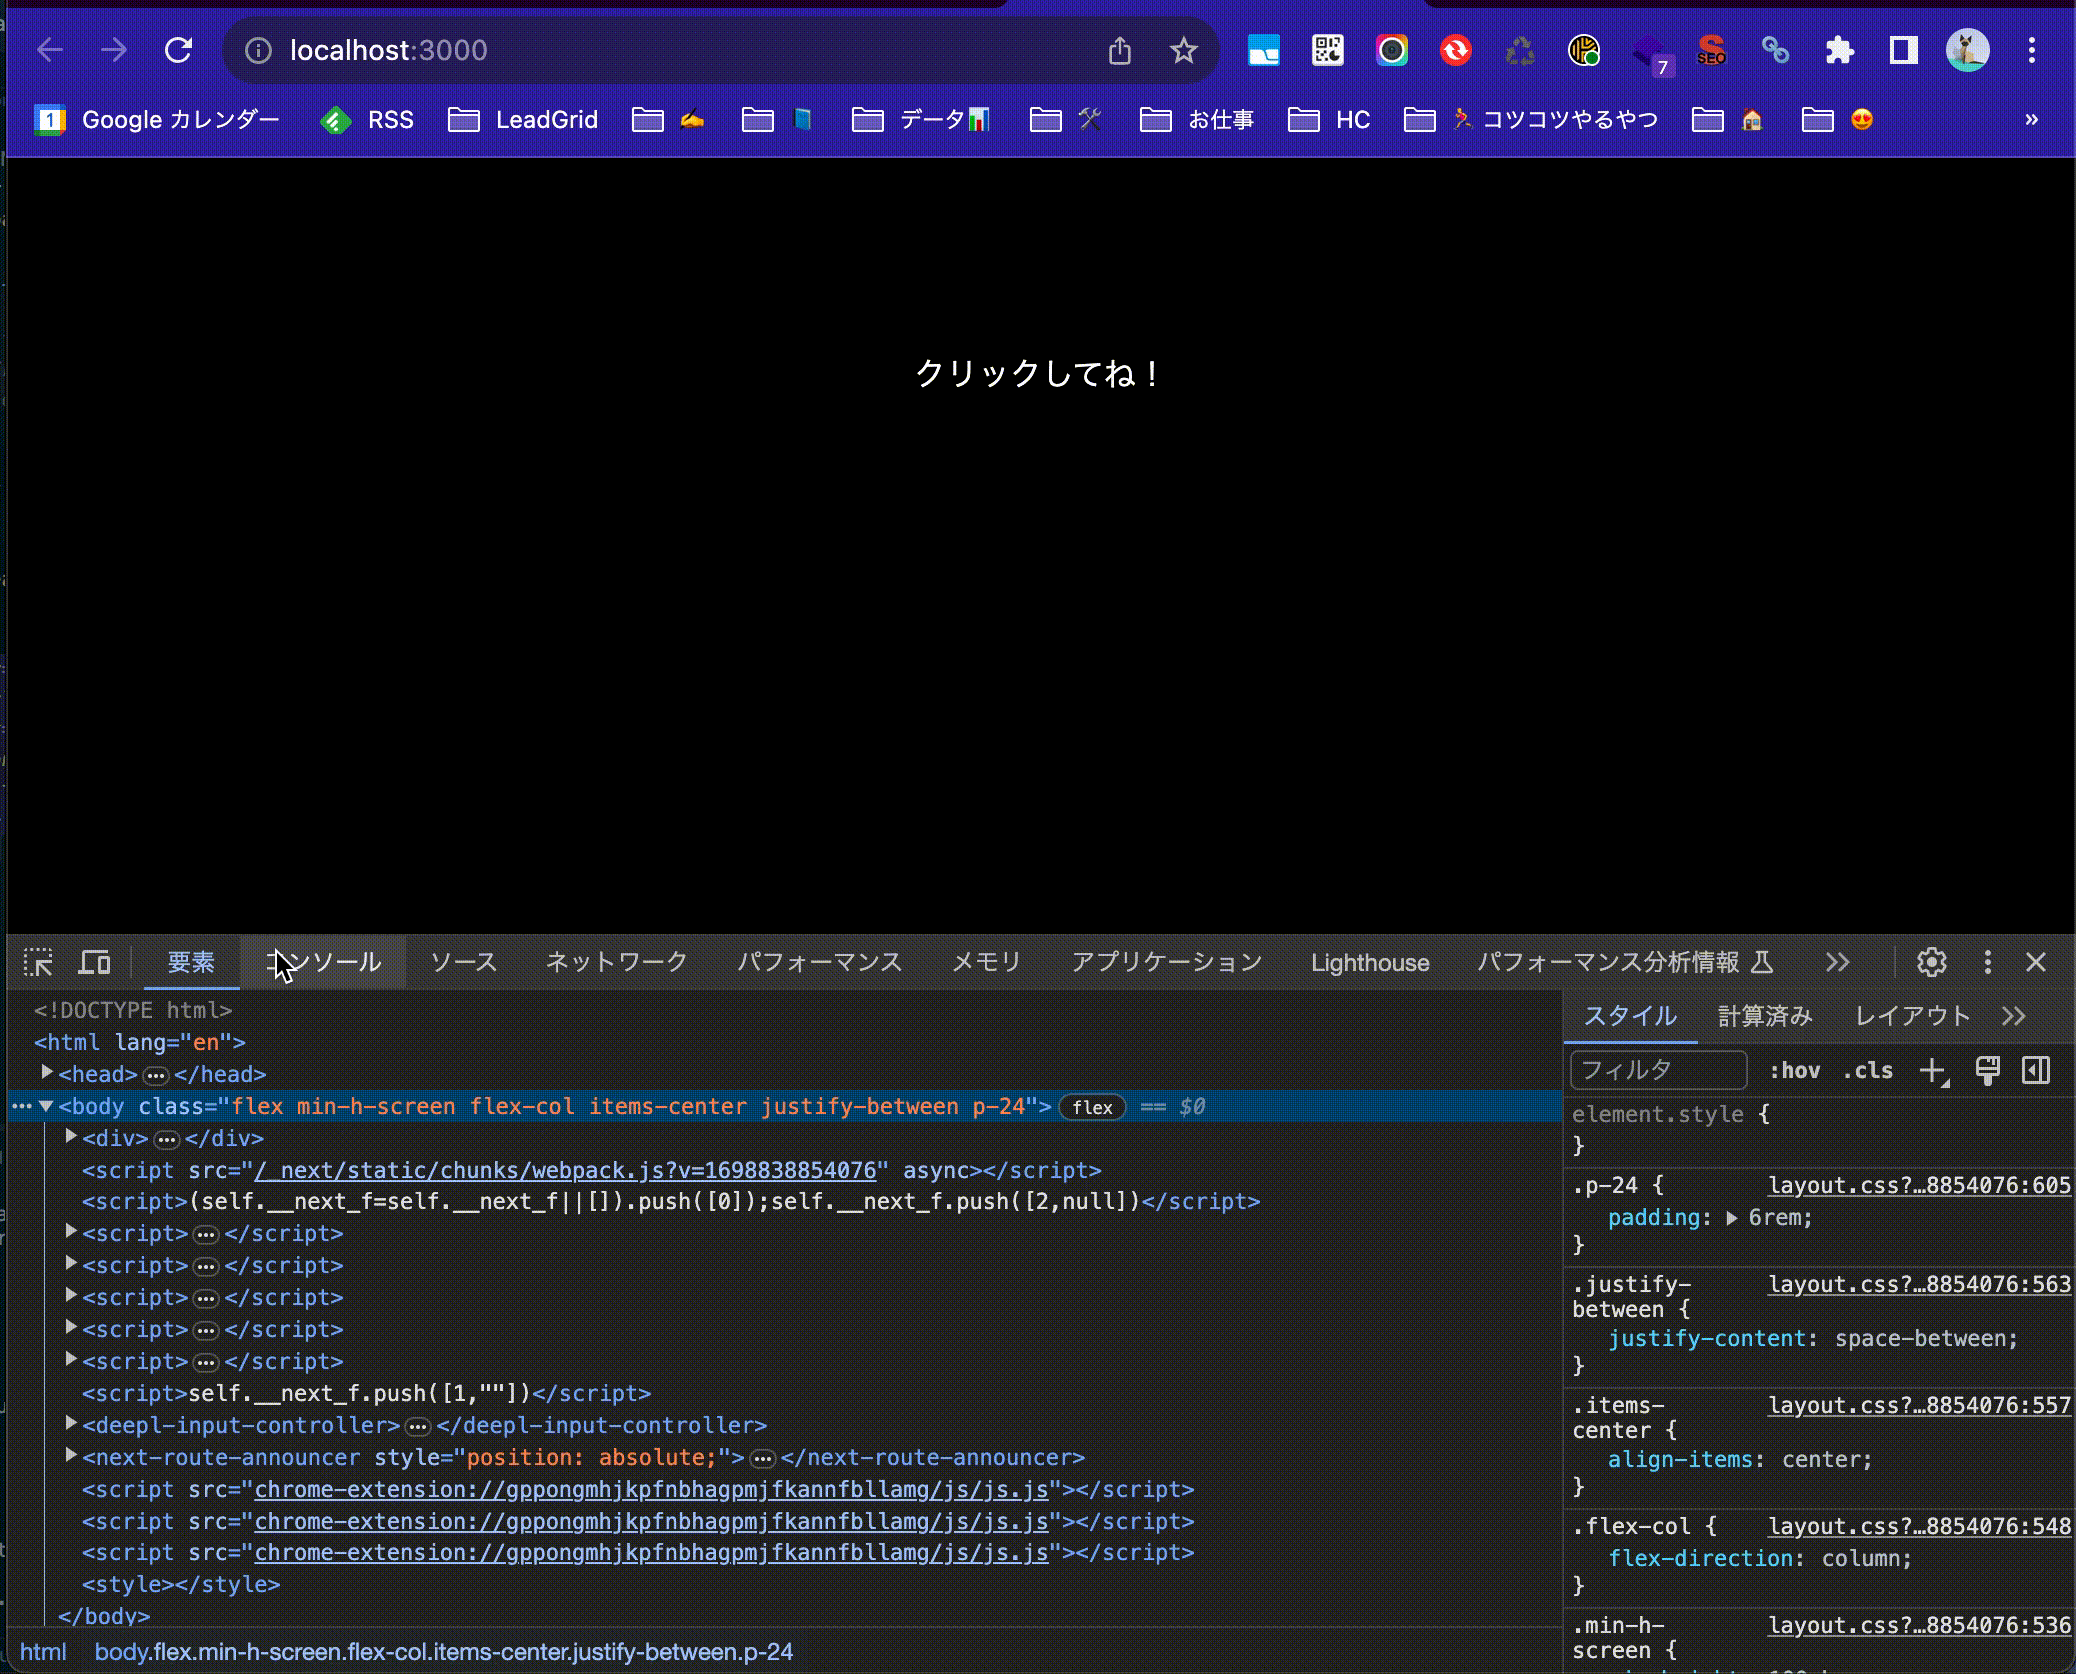Viewport: 2076px width, 1674px height.
Task: Click the paint brush icon in the Styles toolbar
Action: [1987, 1070]
